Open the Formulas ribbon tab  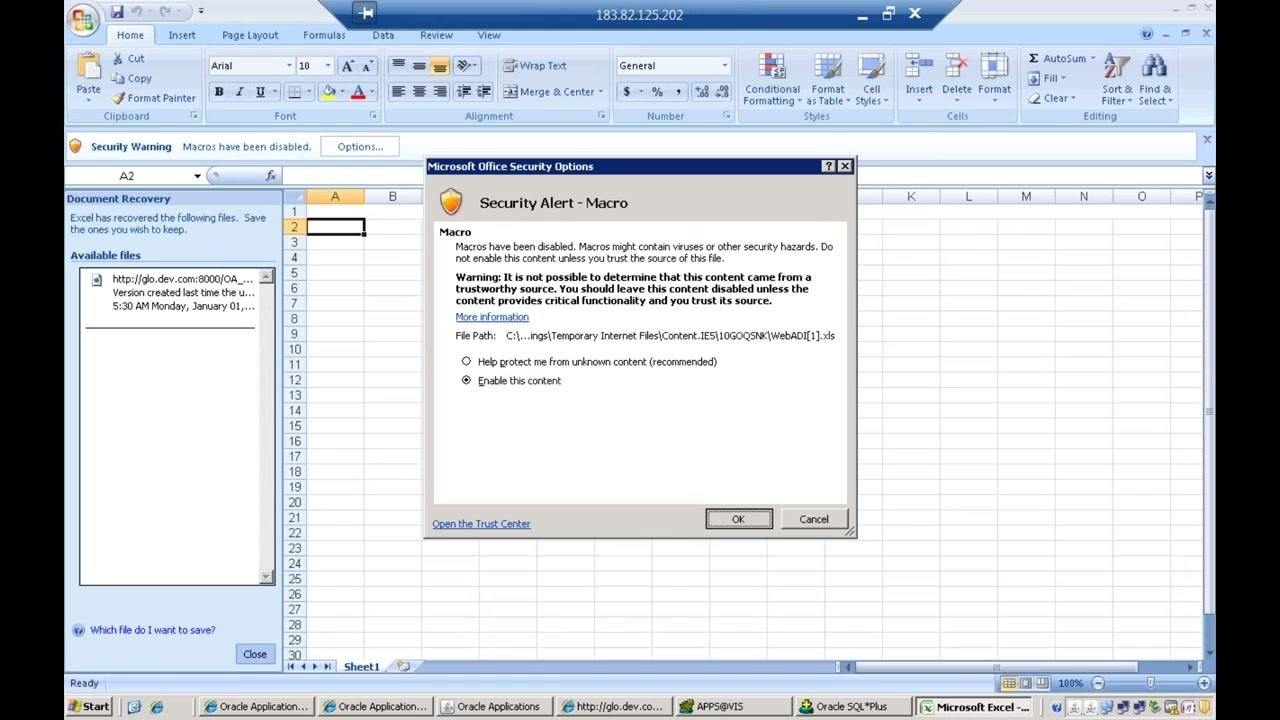pos(324,35)
